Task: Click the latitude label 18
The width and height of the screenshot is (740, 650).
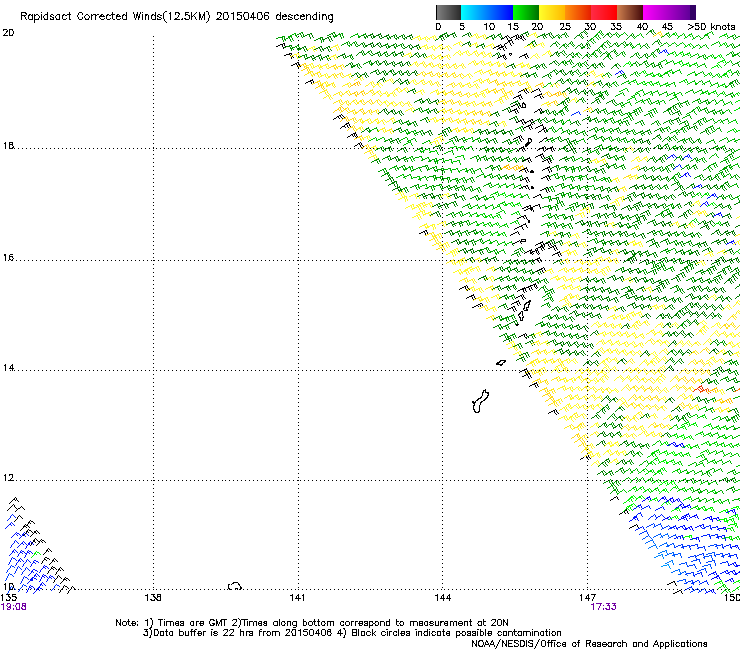Action: (x=8, y=145)
